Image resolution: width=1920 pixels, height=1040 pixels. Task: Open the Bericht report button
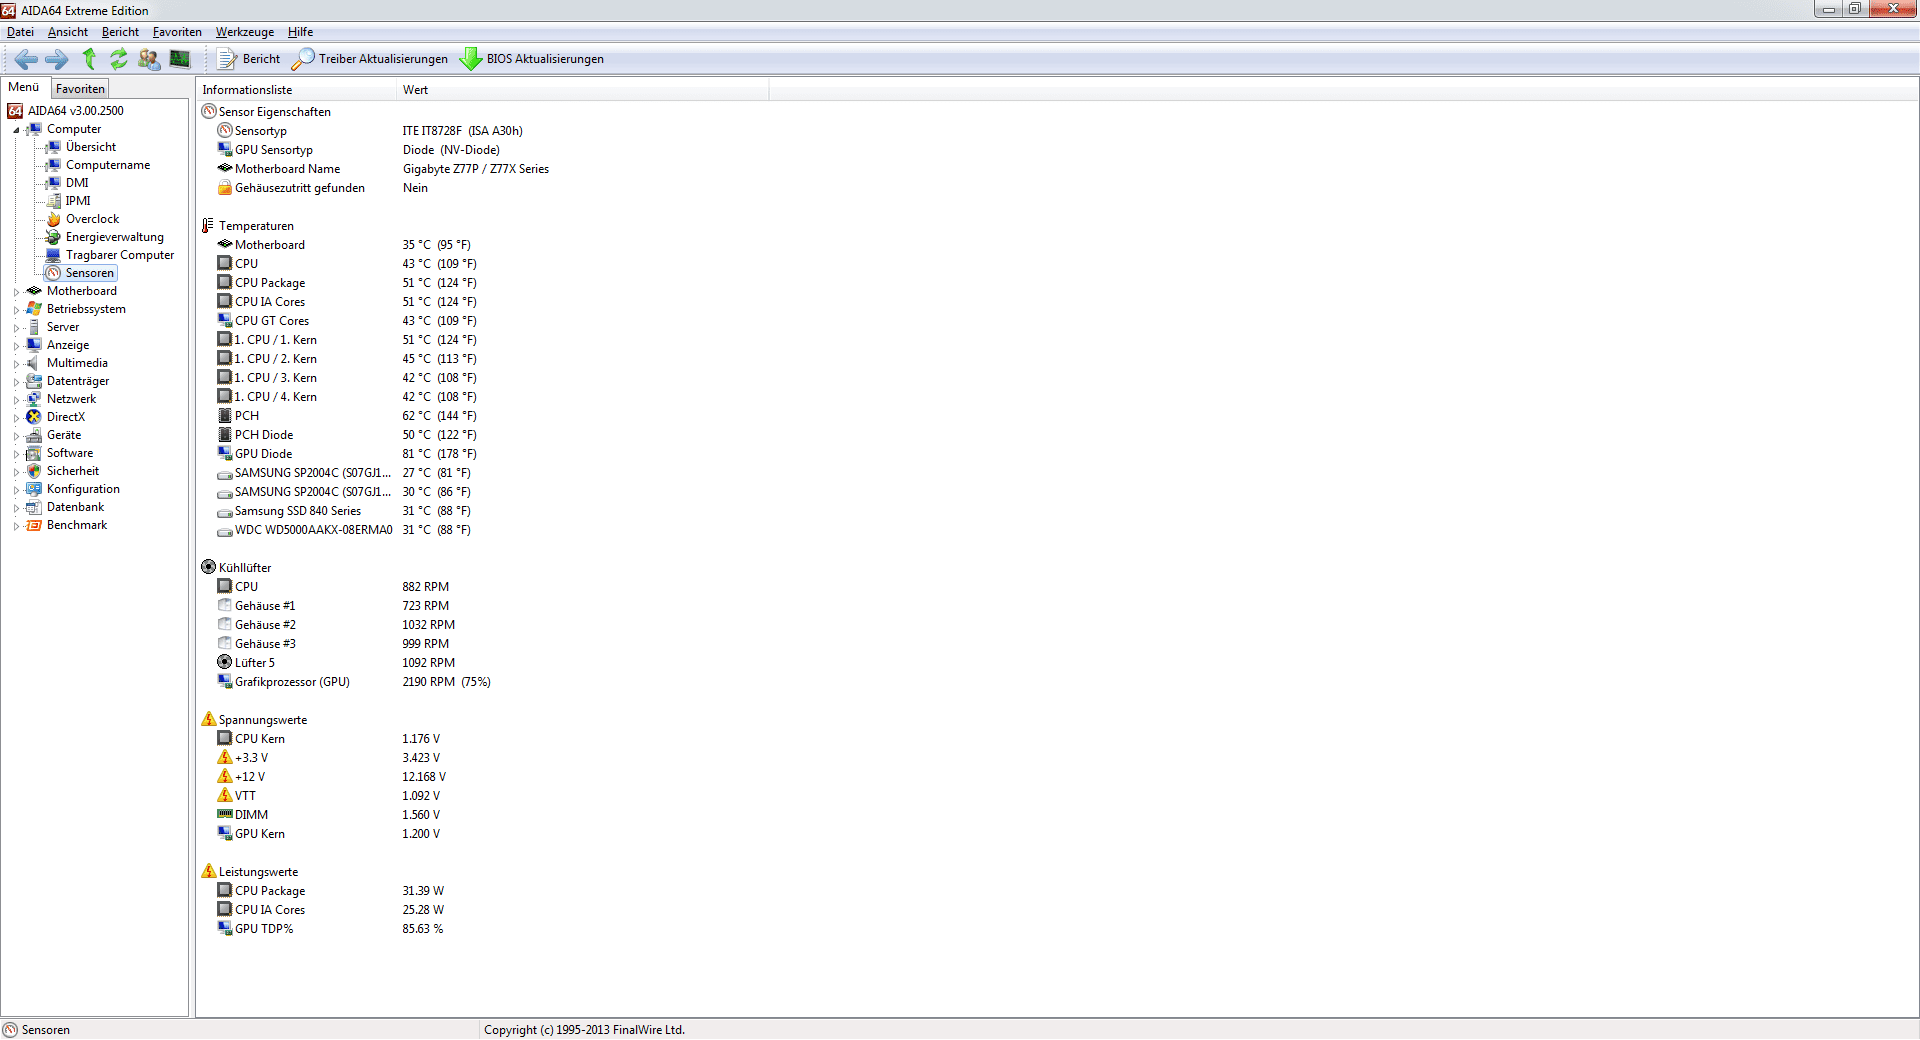[x=249, y=59]
